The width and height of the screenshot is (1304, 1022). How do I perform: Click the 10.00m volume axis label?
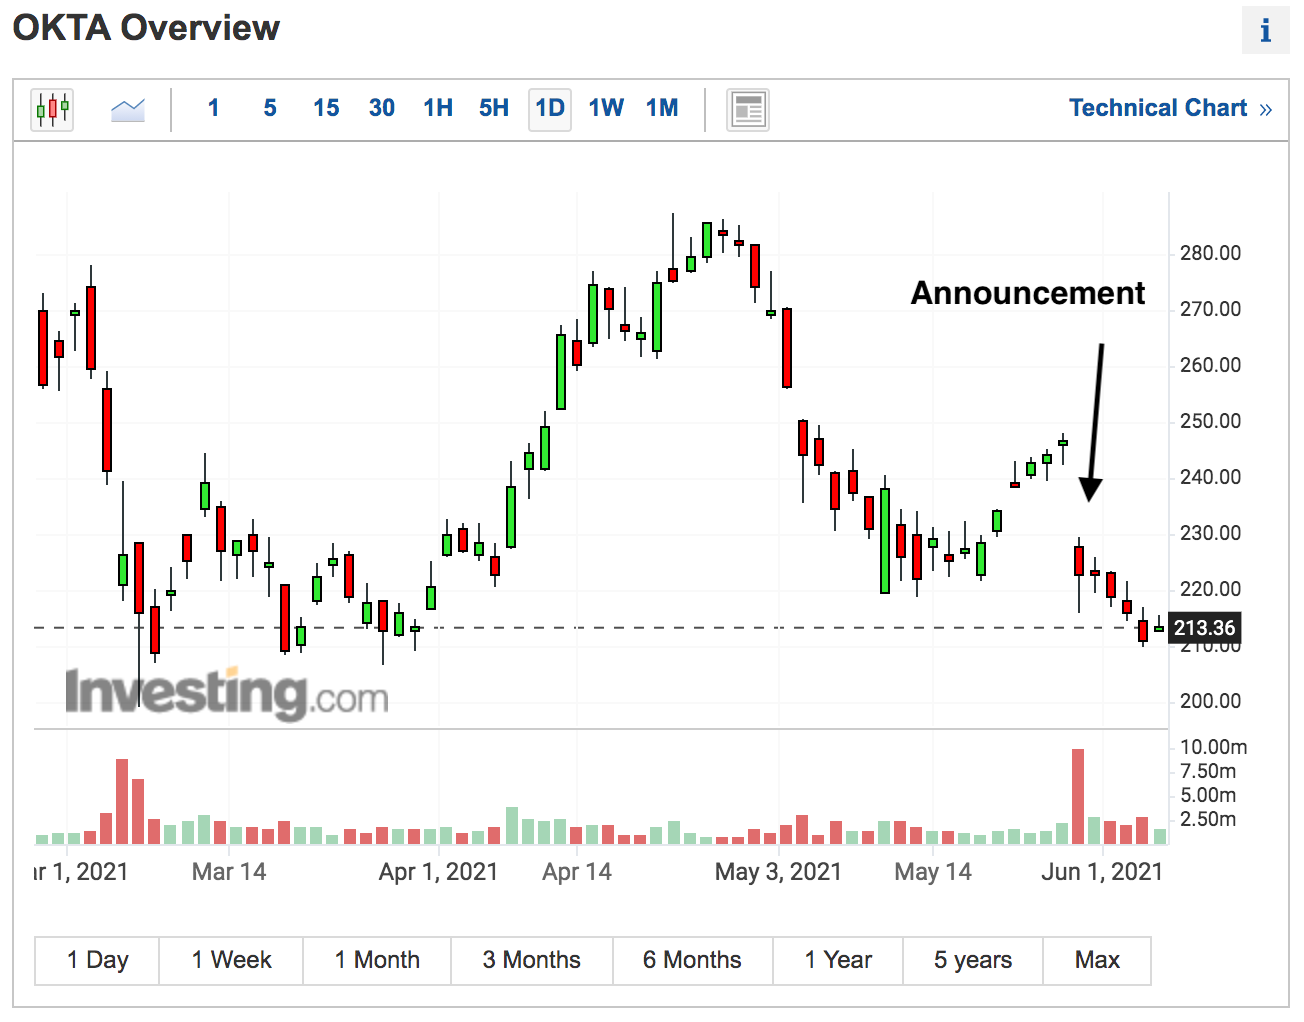click(x=1214, y=747)
